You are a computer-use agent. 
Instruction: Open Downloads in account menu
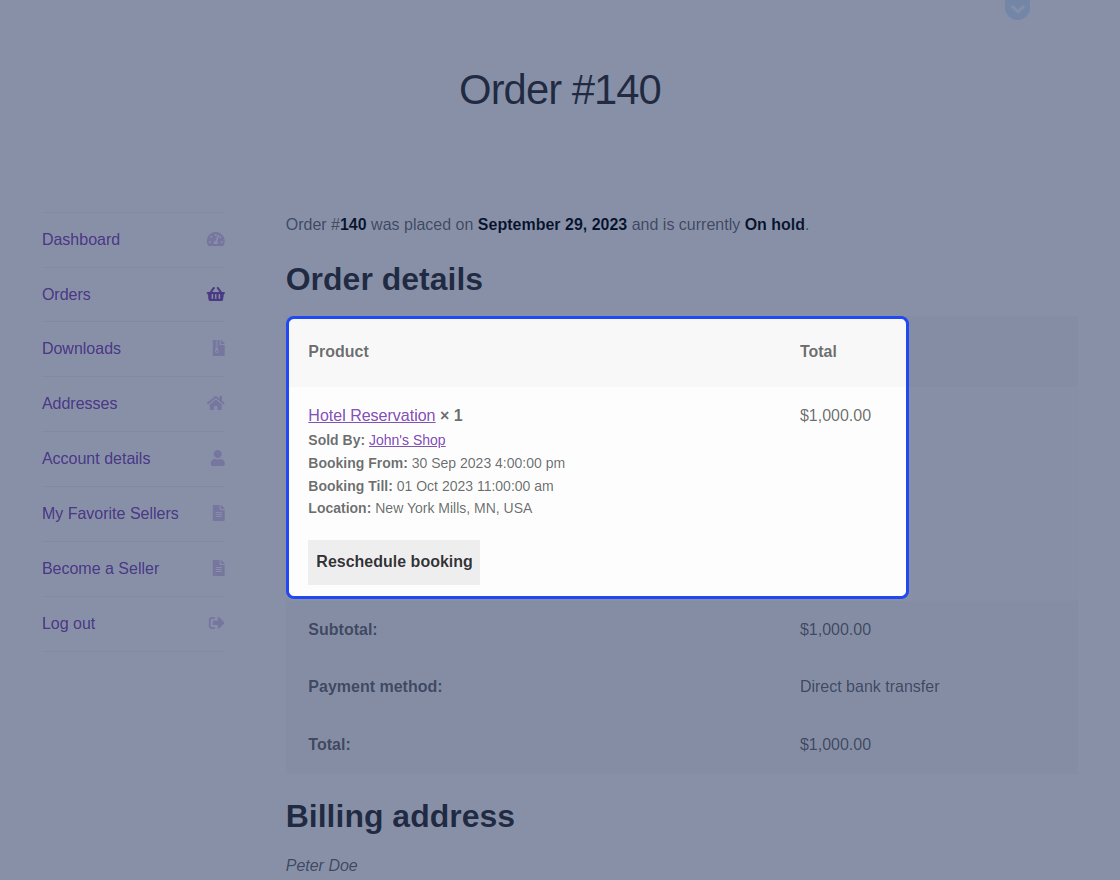click(x=81, y=348)
